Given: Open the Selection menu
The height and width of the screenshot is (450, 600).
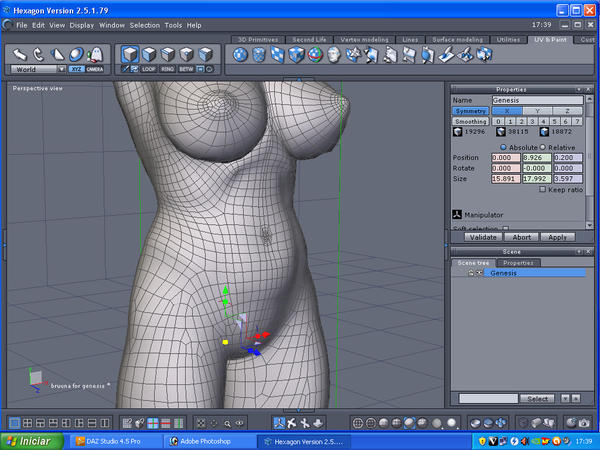Looking at the screenshot, I should pos(144,24).
